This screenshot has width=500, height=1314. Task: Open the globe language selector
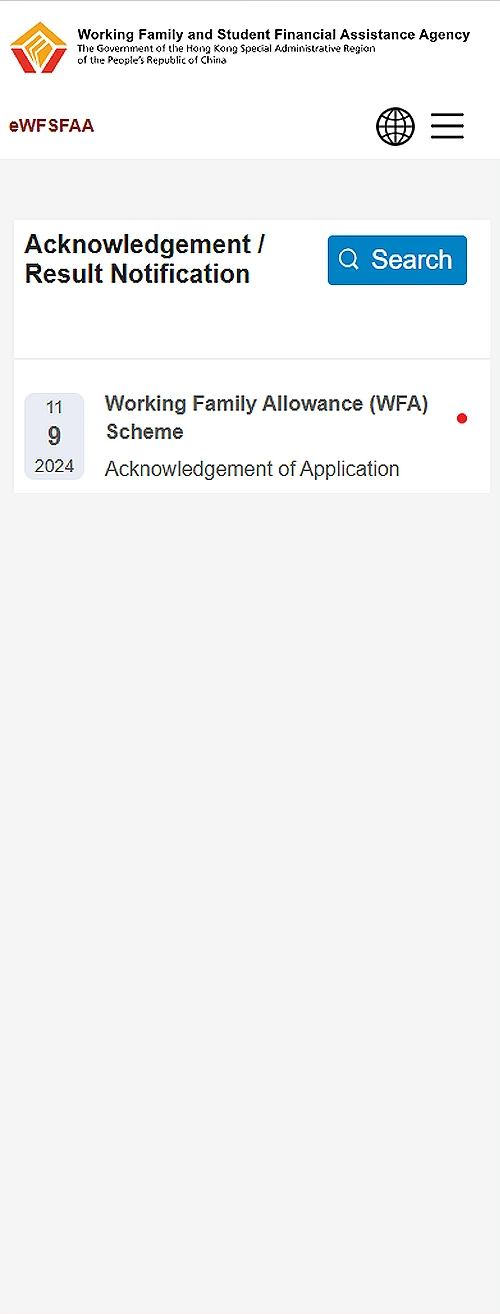coord(395,127)
